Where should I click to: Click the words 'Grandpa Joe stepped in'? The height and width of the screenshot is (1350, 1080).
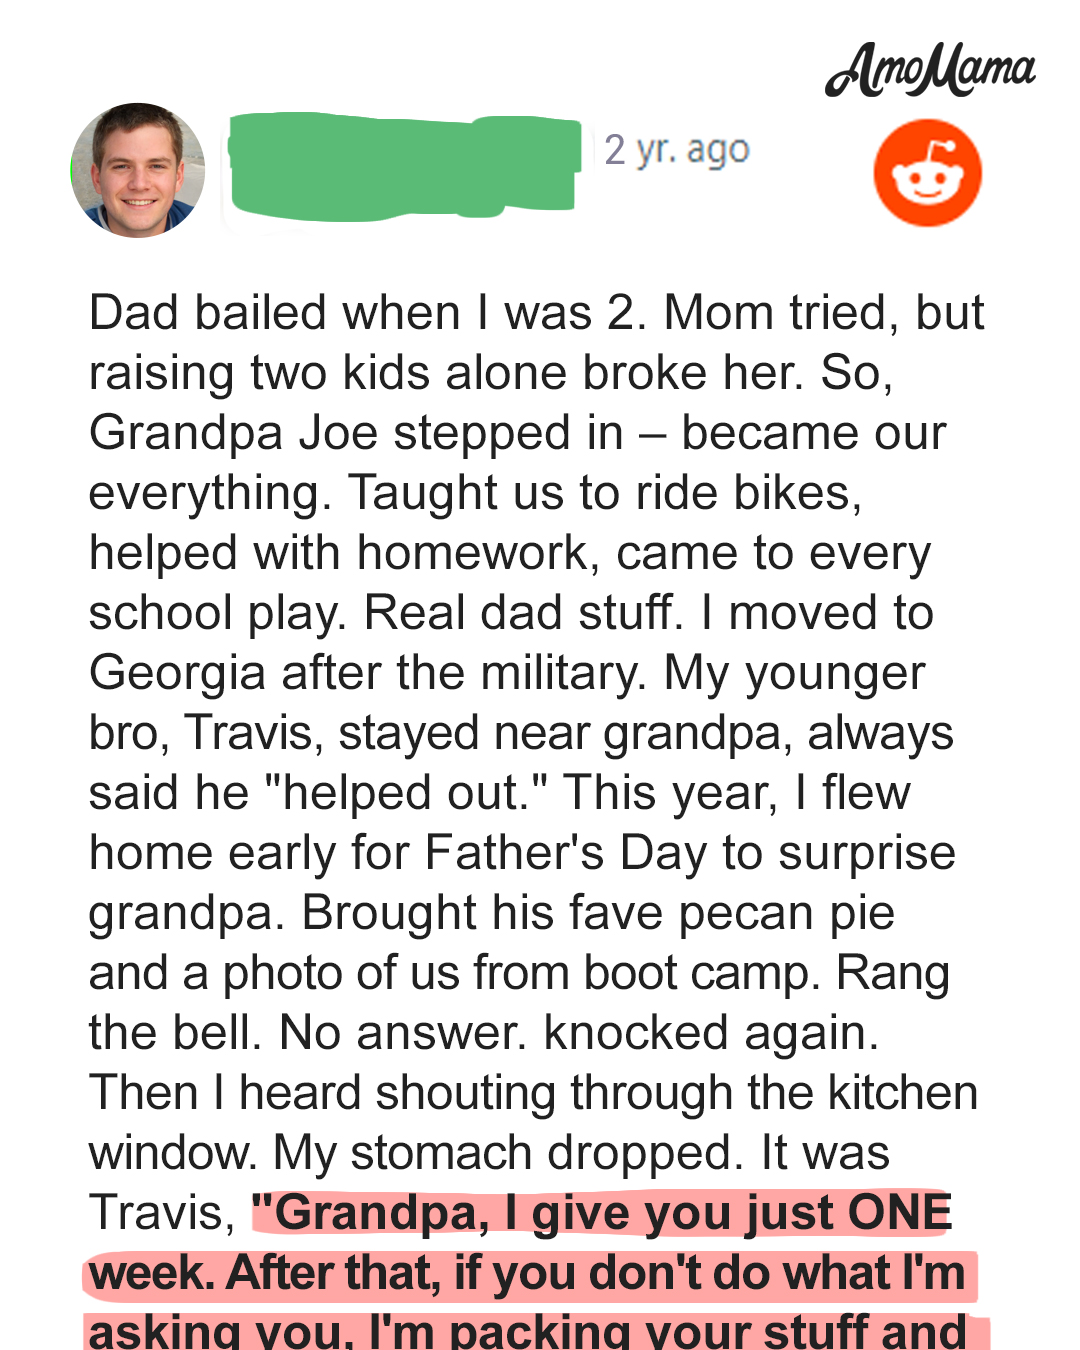pos(356,433)
